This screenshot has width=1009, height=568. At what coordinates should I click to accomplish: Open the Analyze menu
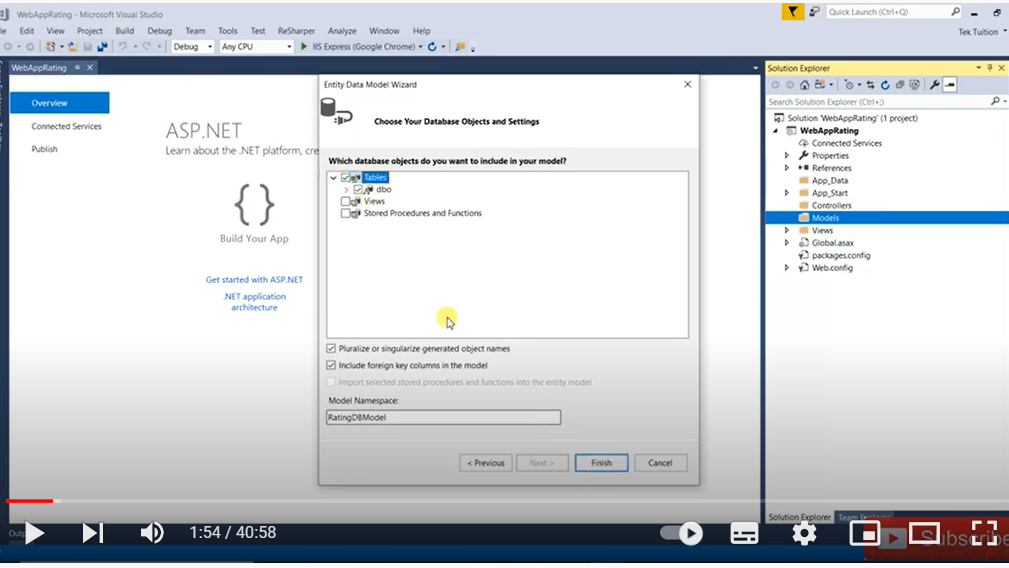[x=342, y=31]
